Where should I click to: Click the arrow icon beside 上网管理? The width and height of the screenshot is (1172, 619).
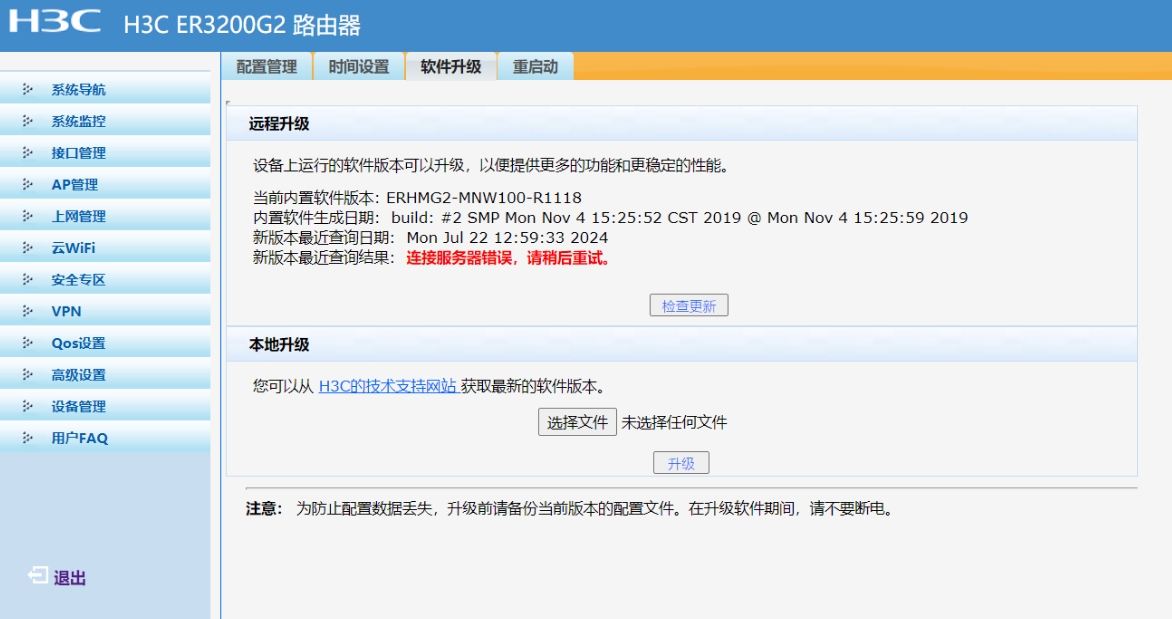tap(28, 216)
